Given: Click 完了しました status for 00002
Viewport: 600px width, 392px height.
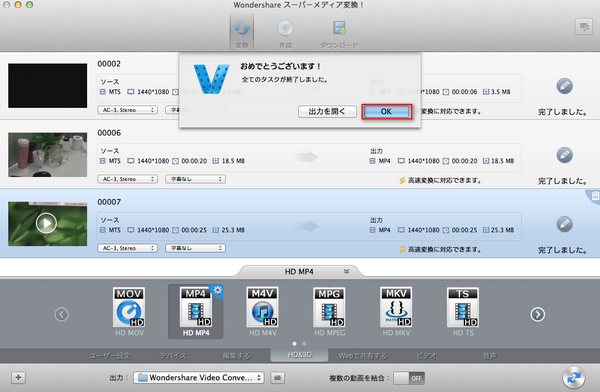Looking at the screenshot, I should [x=562, y=112].
